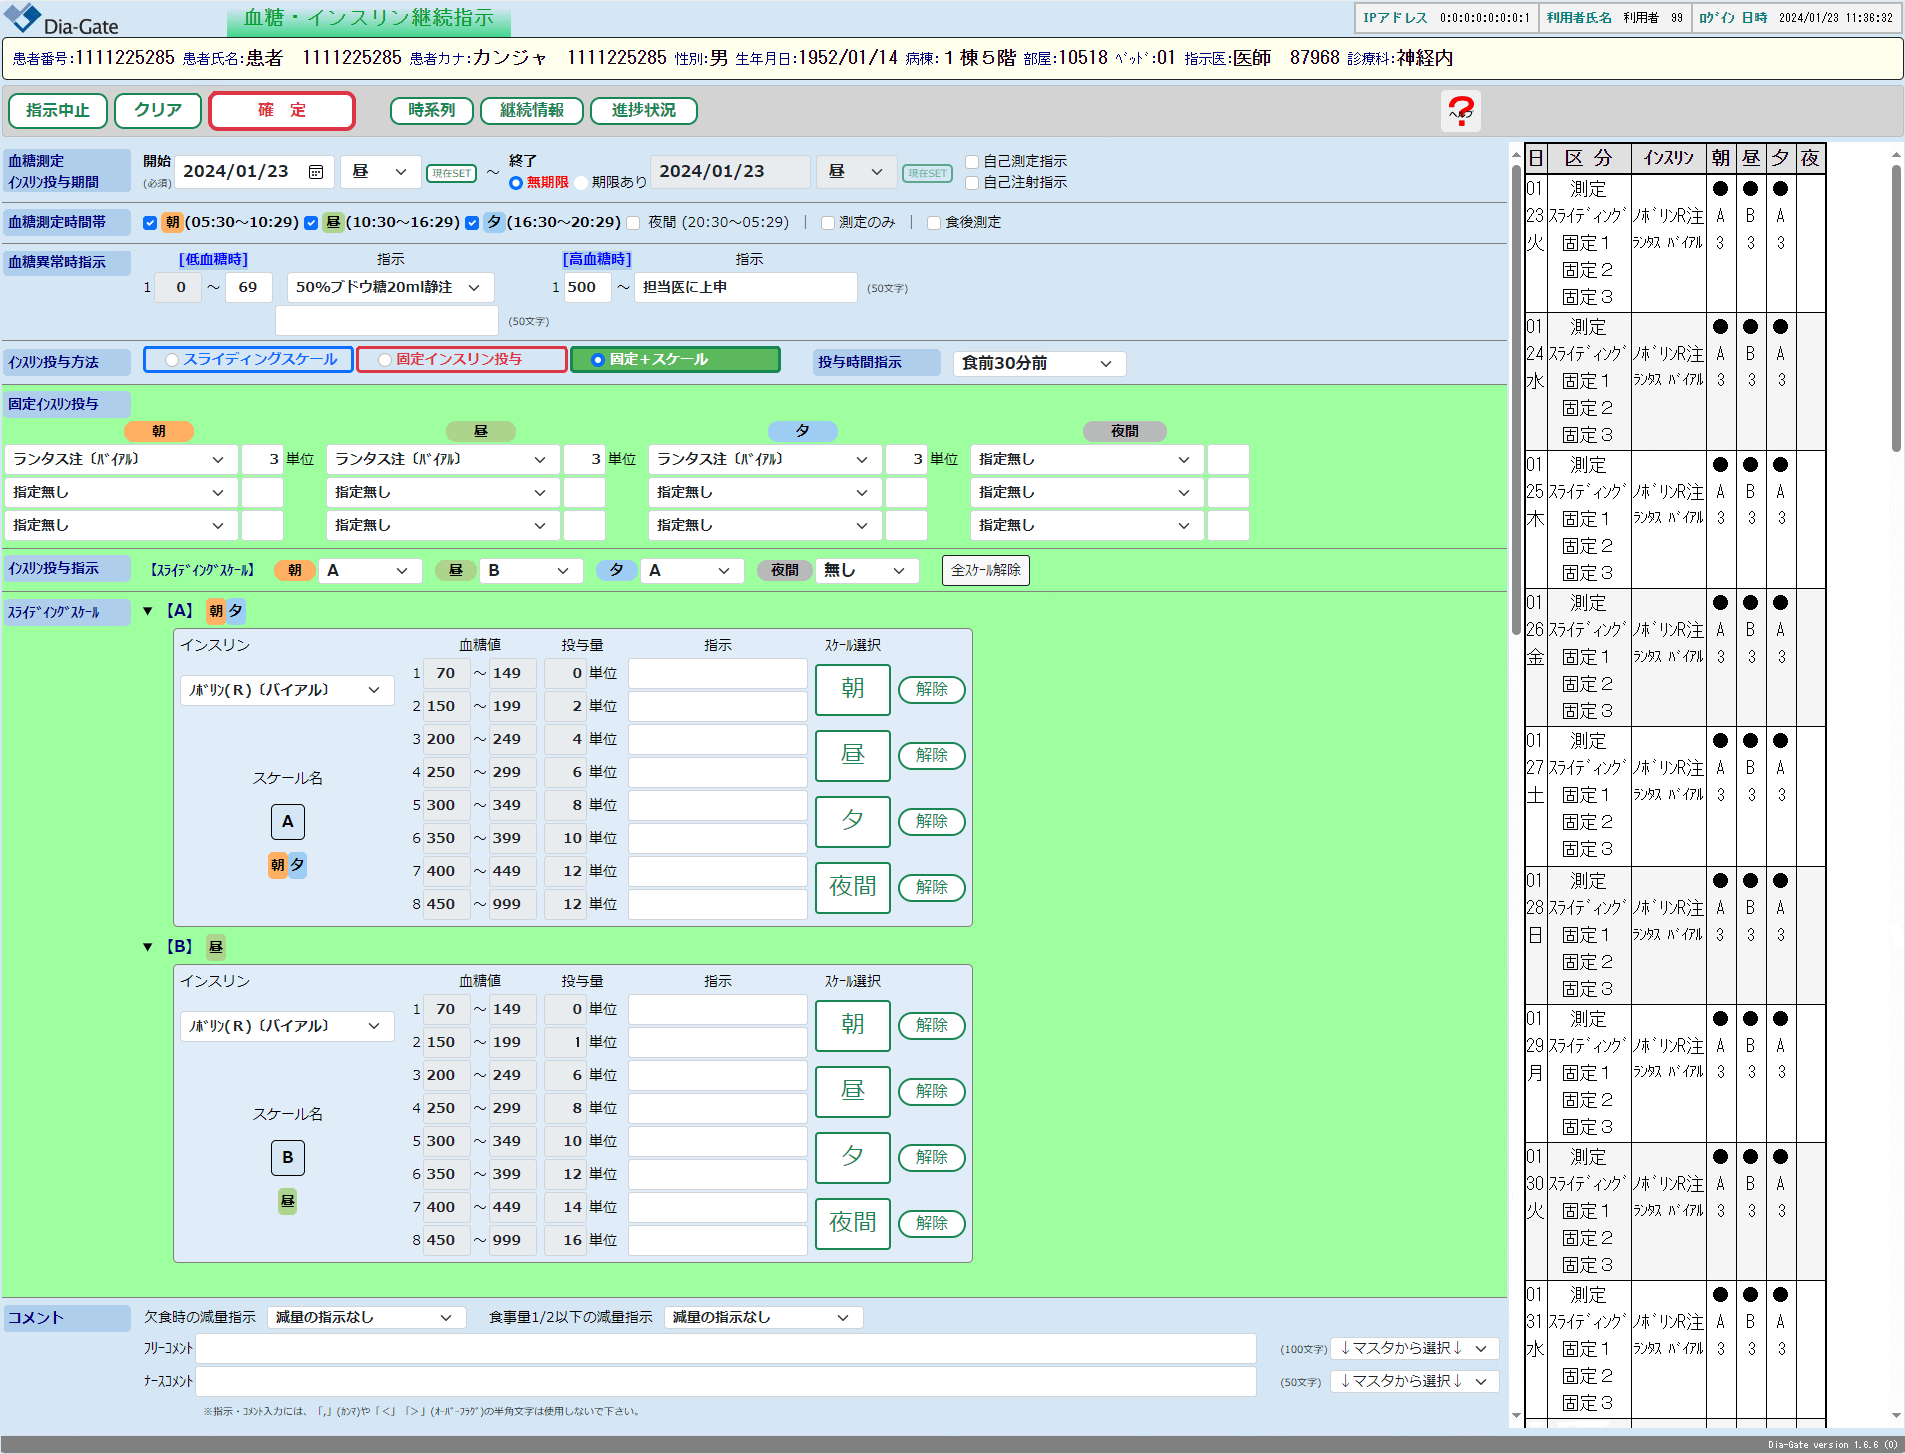The width and height of the screenshot is (1905, 1454).
Task: Open the 時系列 view
Action: point(431,111)
